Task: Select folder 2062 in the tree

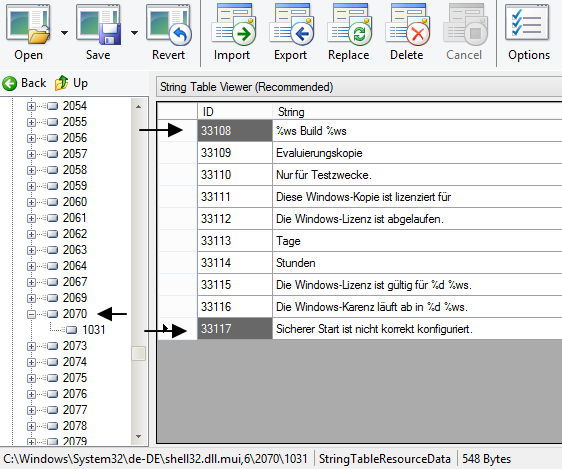Action: click(x=67, y=234)
